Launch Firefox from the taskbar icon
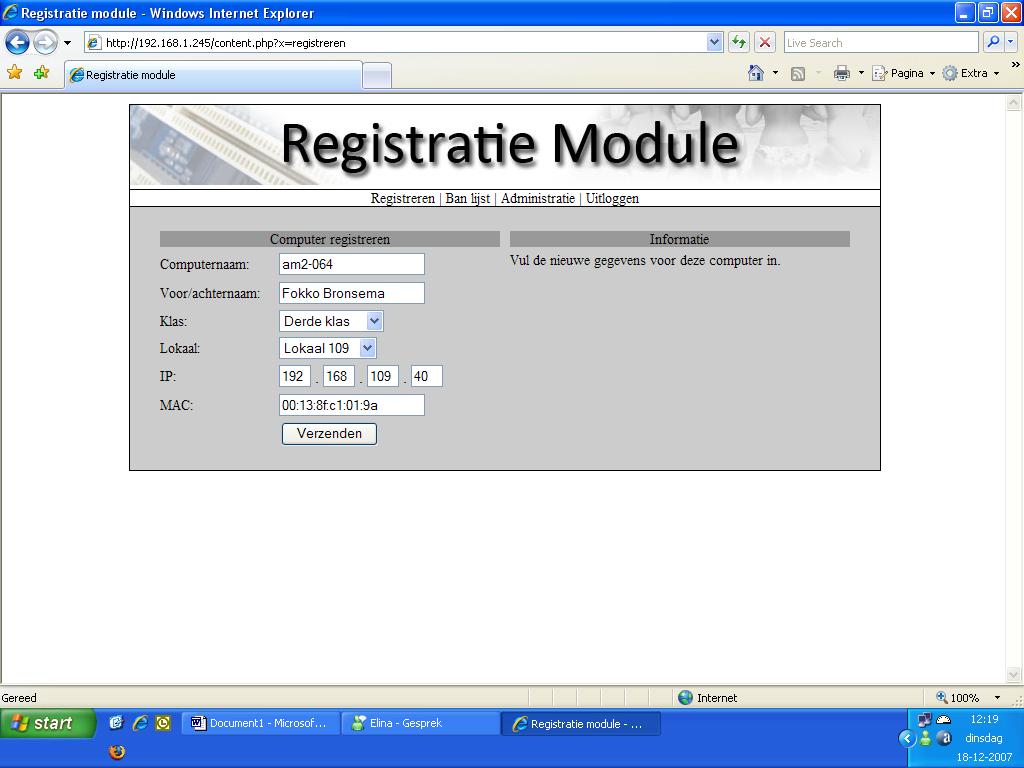This screenshot has height=768, width=1024. pos(117,751)
